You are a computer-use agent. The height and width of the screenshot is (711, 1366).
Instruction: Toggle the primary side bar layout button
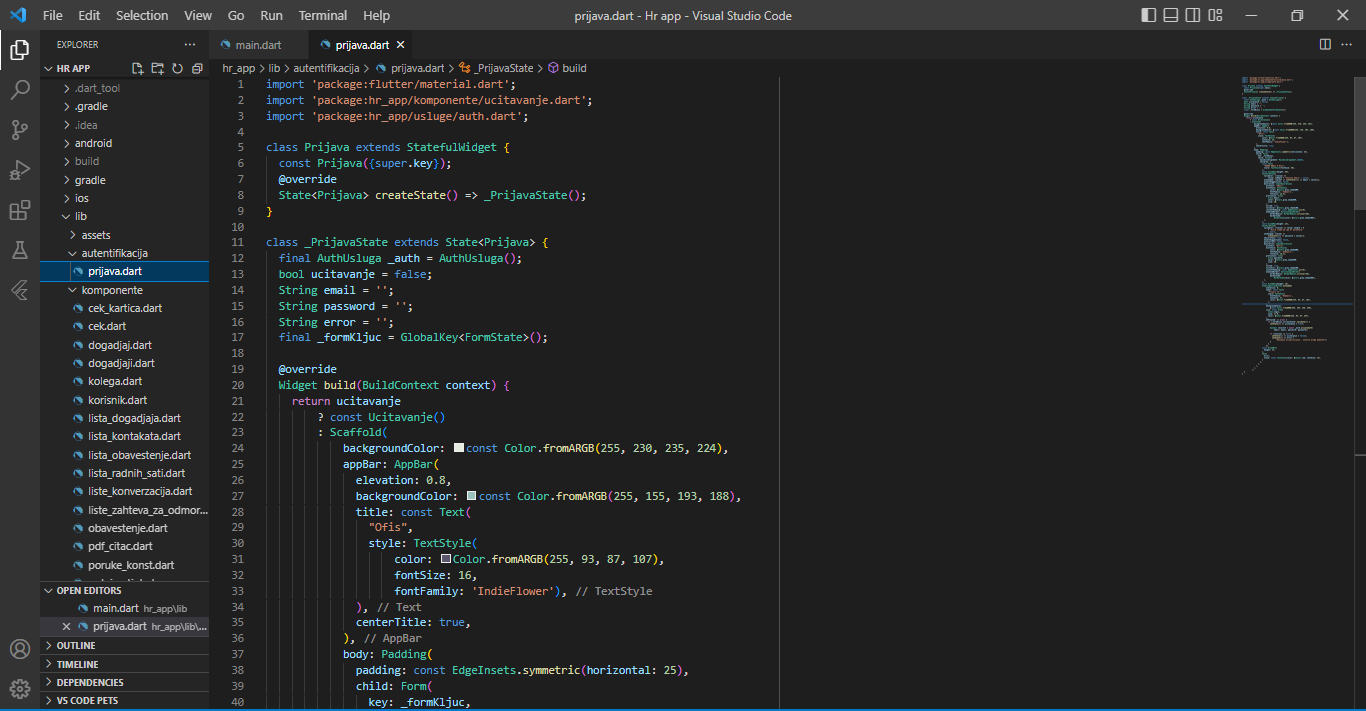(1150, 15)
